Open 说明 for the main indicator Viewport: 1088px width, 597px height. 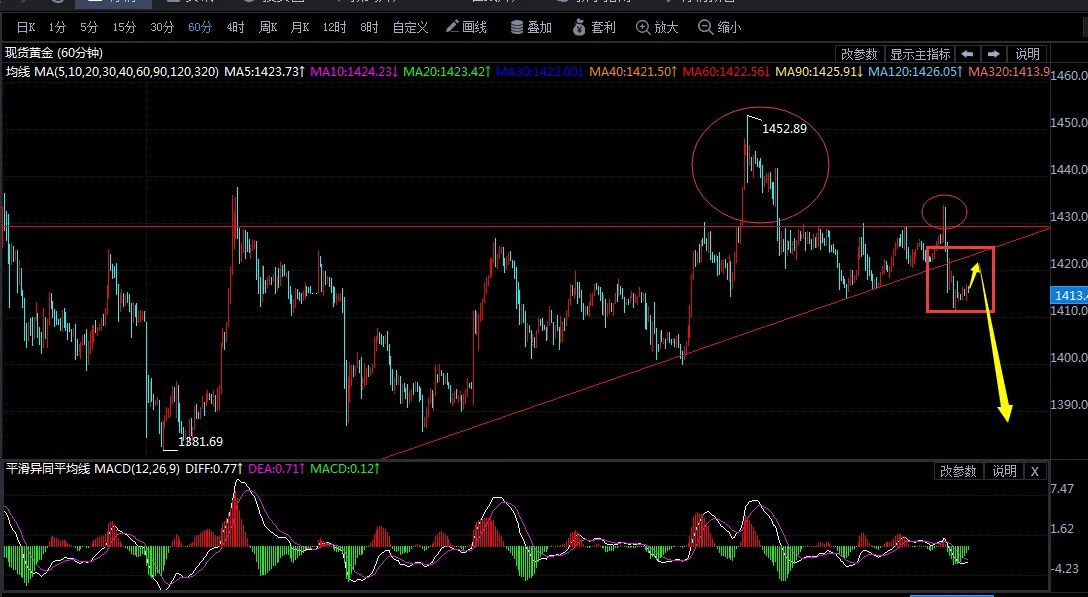1028,54
